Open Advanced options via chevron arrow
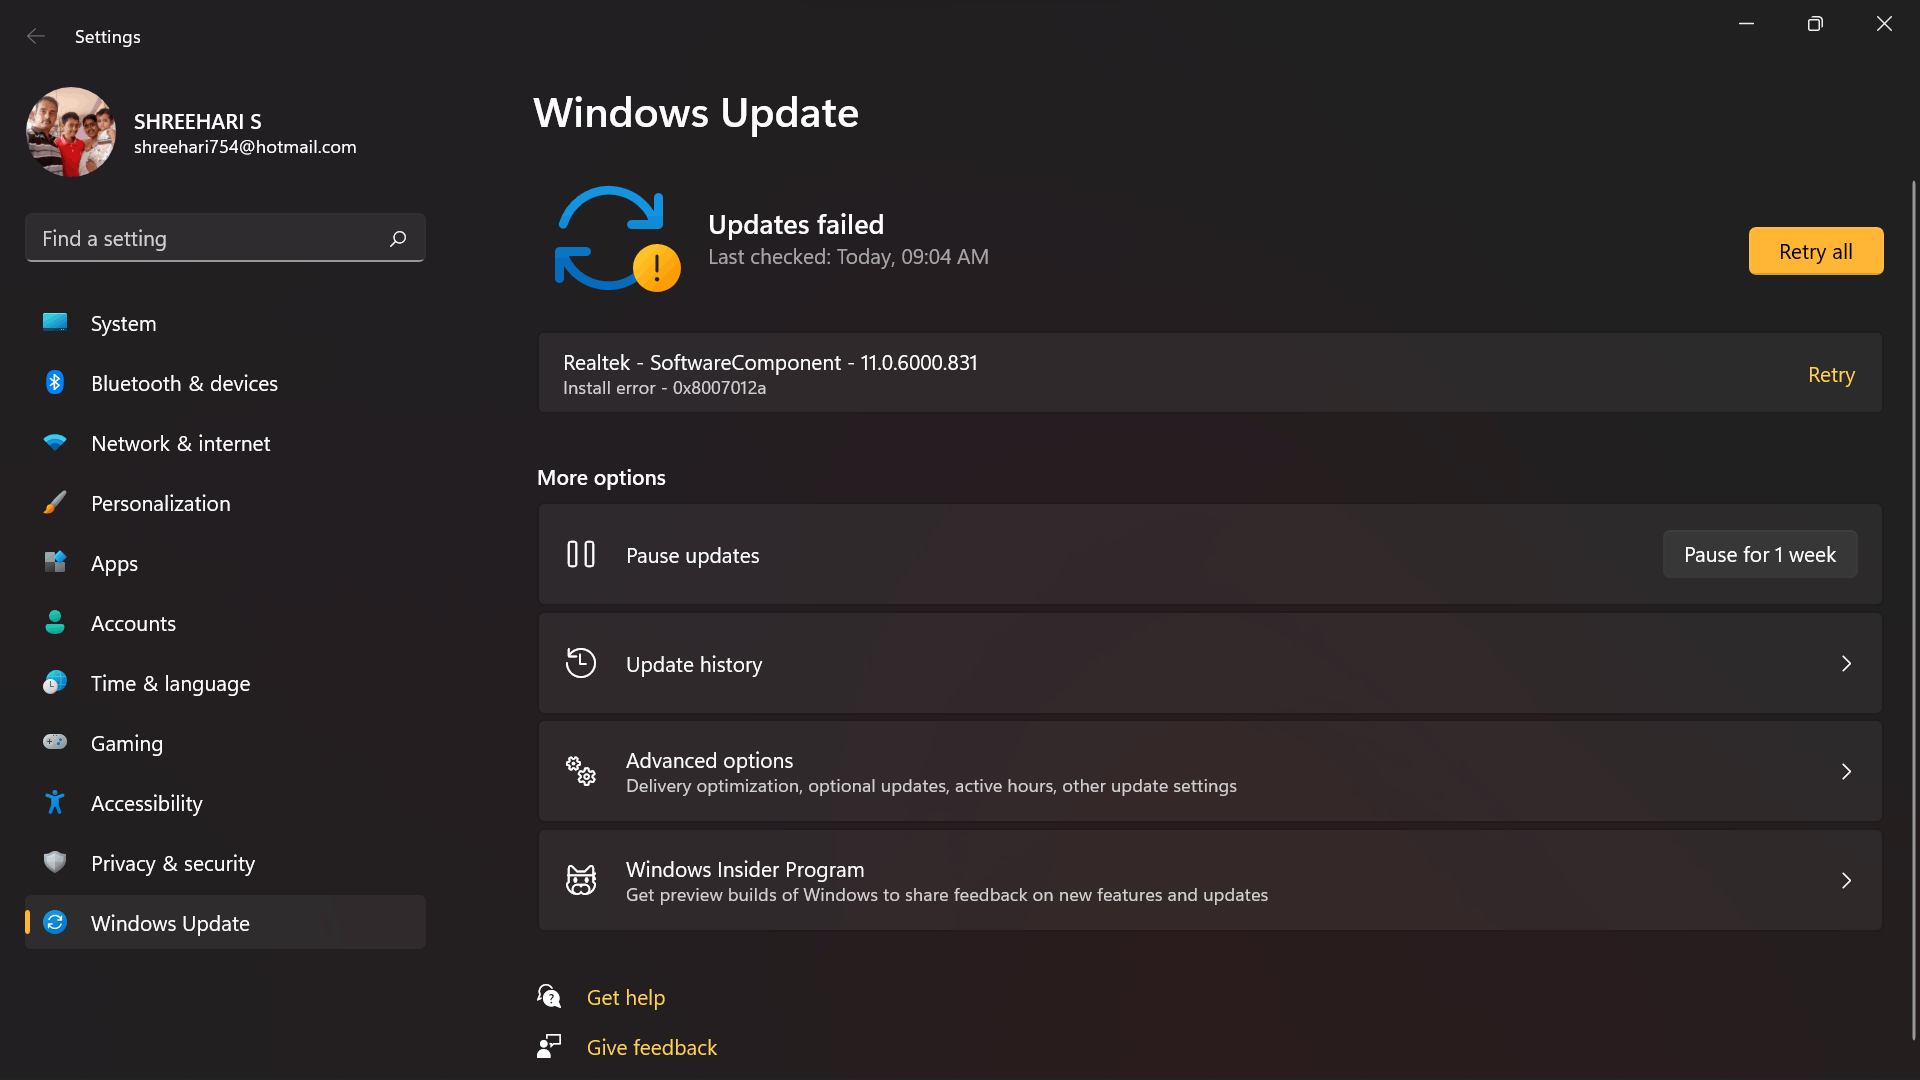 (1846, 772)
